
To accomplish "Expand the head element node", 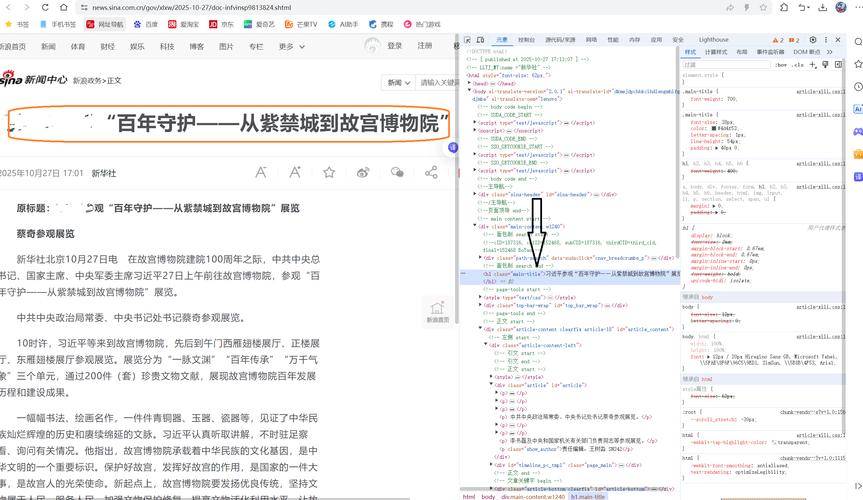I will coord(469,83).
